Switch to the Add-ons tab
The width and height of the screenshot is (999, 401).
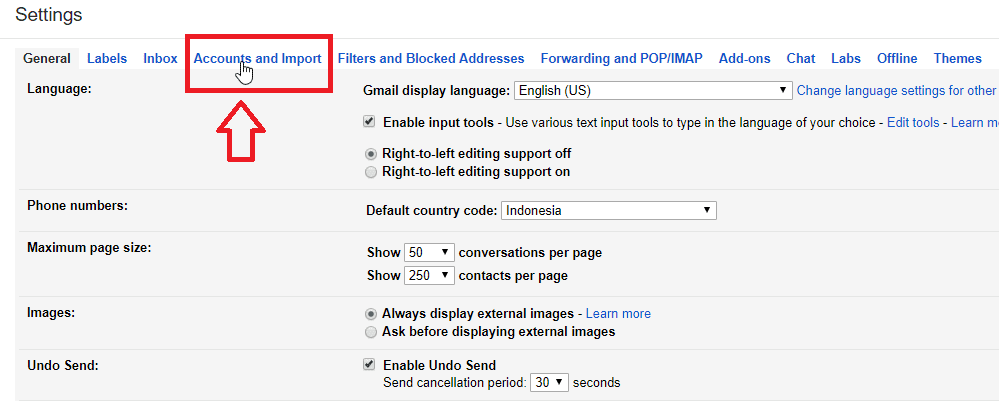click(x=744, y=59)
